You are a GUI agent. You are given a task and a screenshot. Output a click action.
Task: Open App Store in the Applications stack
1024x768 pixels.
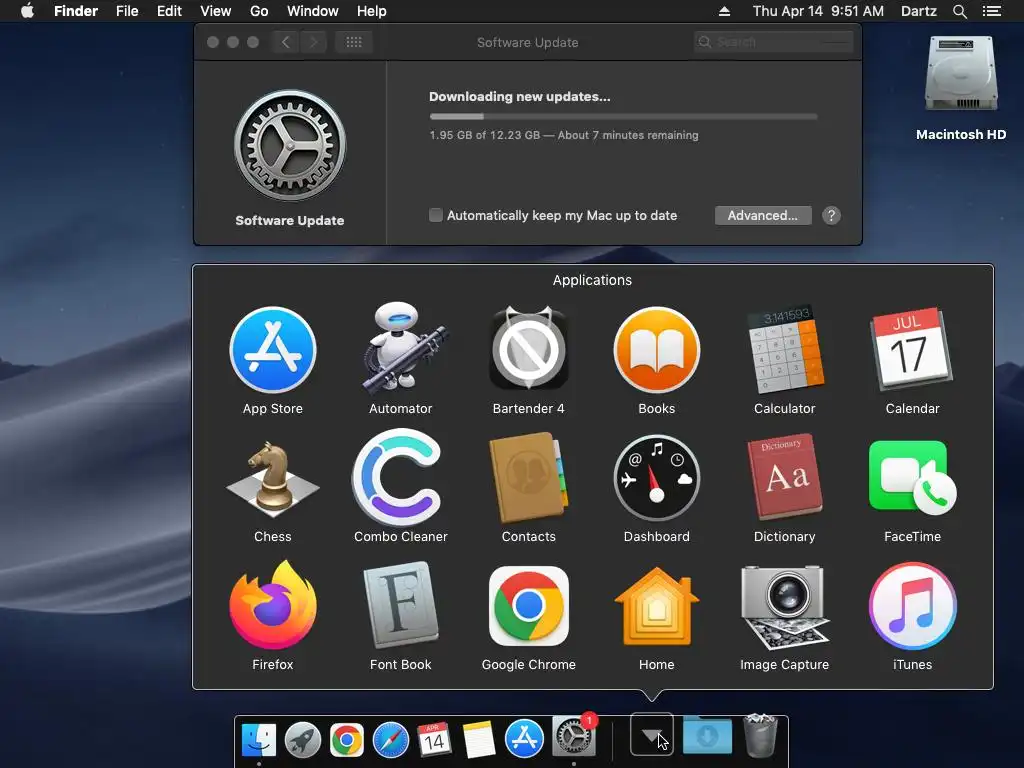pyautogui.click(x=273, y=351)
